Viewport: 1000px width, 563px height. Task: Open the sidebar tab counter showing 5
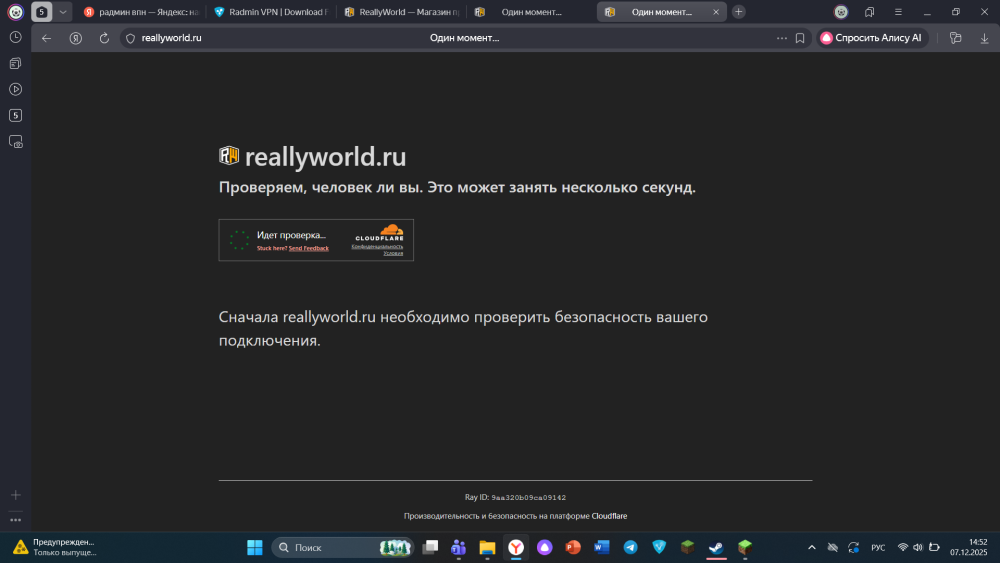click(x=15, y=115)
